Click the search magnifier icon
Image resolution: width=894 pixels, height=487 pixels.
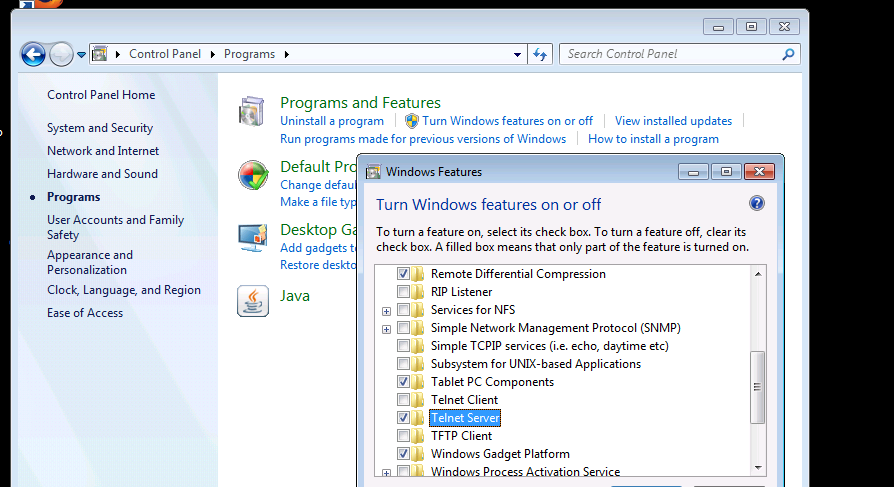tap(788, 54)
